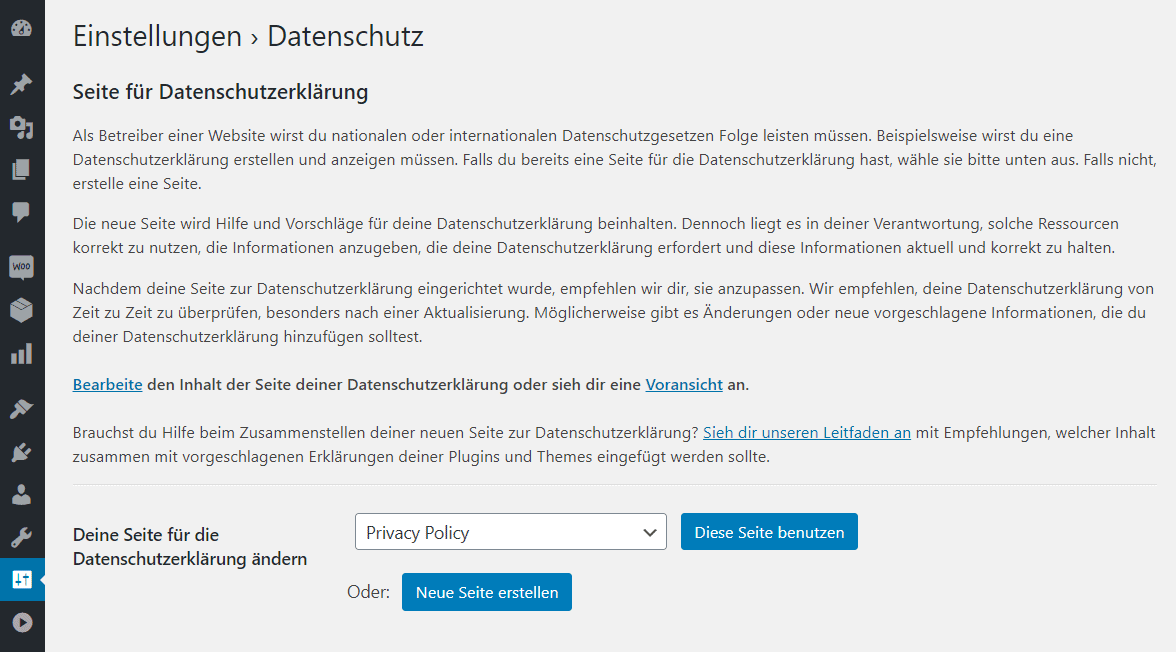Open the Pages section in the sidebar
Image resolution: width=1176 pixels, height=652 pixels.
[x=20, y=168]
